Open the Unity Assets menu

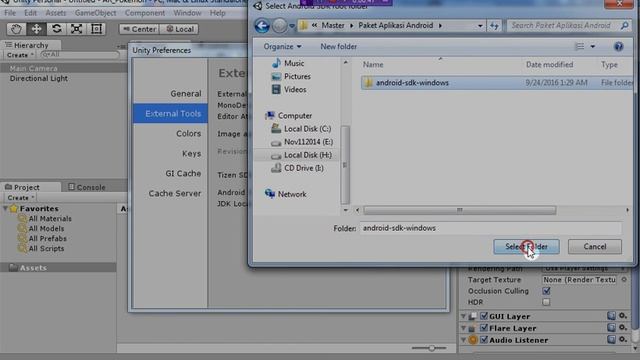pyautogui.click(x=56, y=13)
